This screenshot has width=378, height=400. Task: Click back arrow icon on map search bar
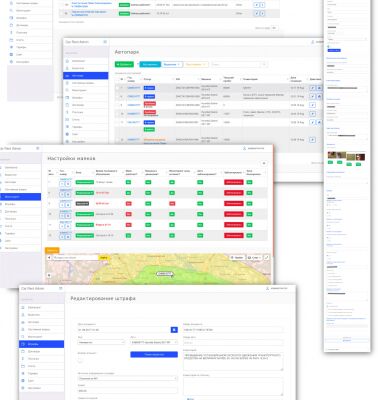coord(49,258)
